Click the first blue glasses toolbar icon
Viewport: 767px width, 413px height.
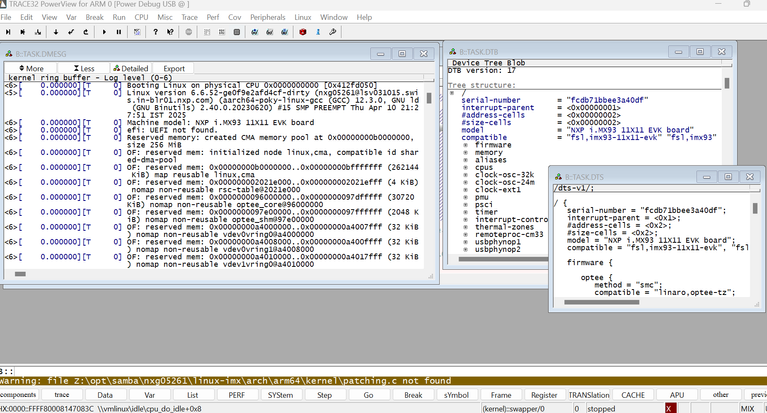255,32
